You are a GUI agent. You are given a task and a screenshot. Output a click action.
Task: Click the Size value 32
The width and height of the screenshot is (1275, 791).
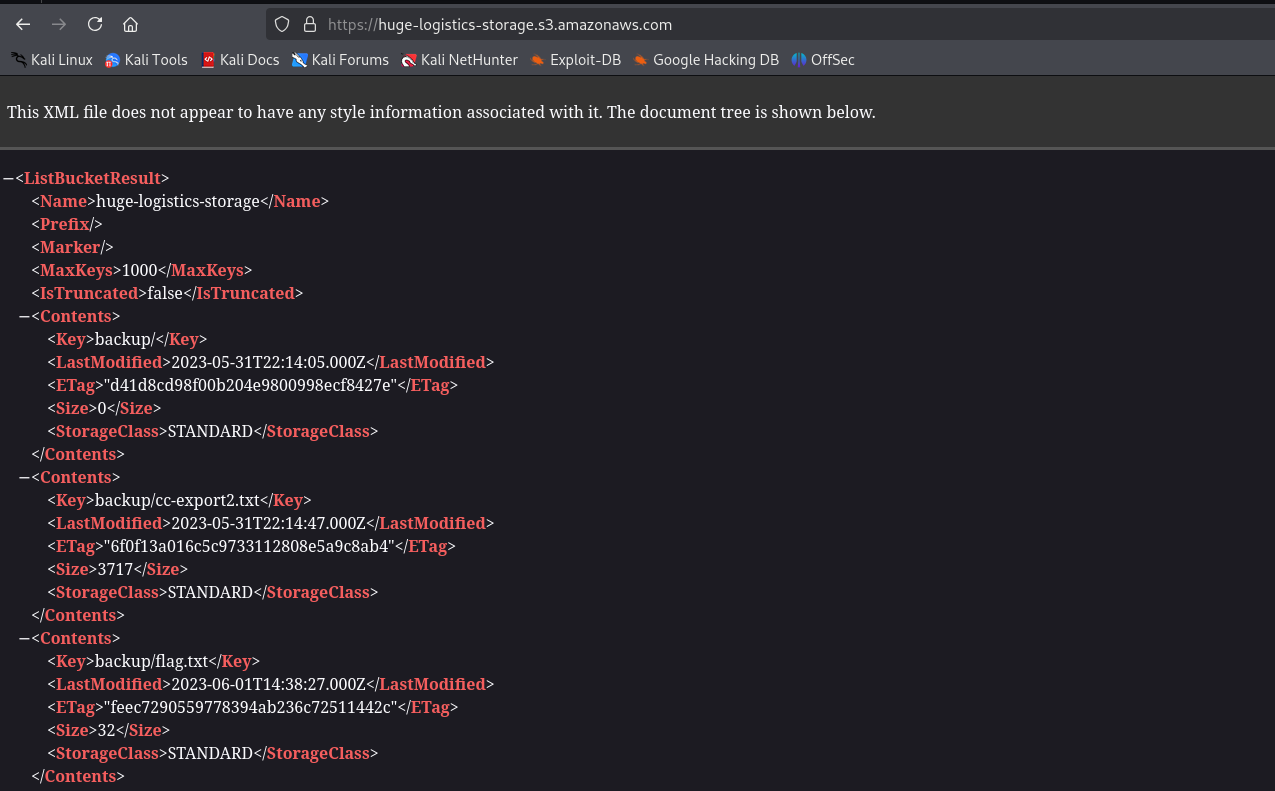pyautogui.click(x=106, y=730)
